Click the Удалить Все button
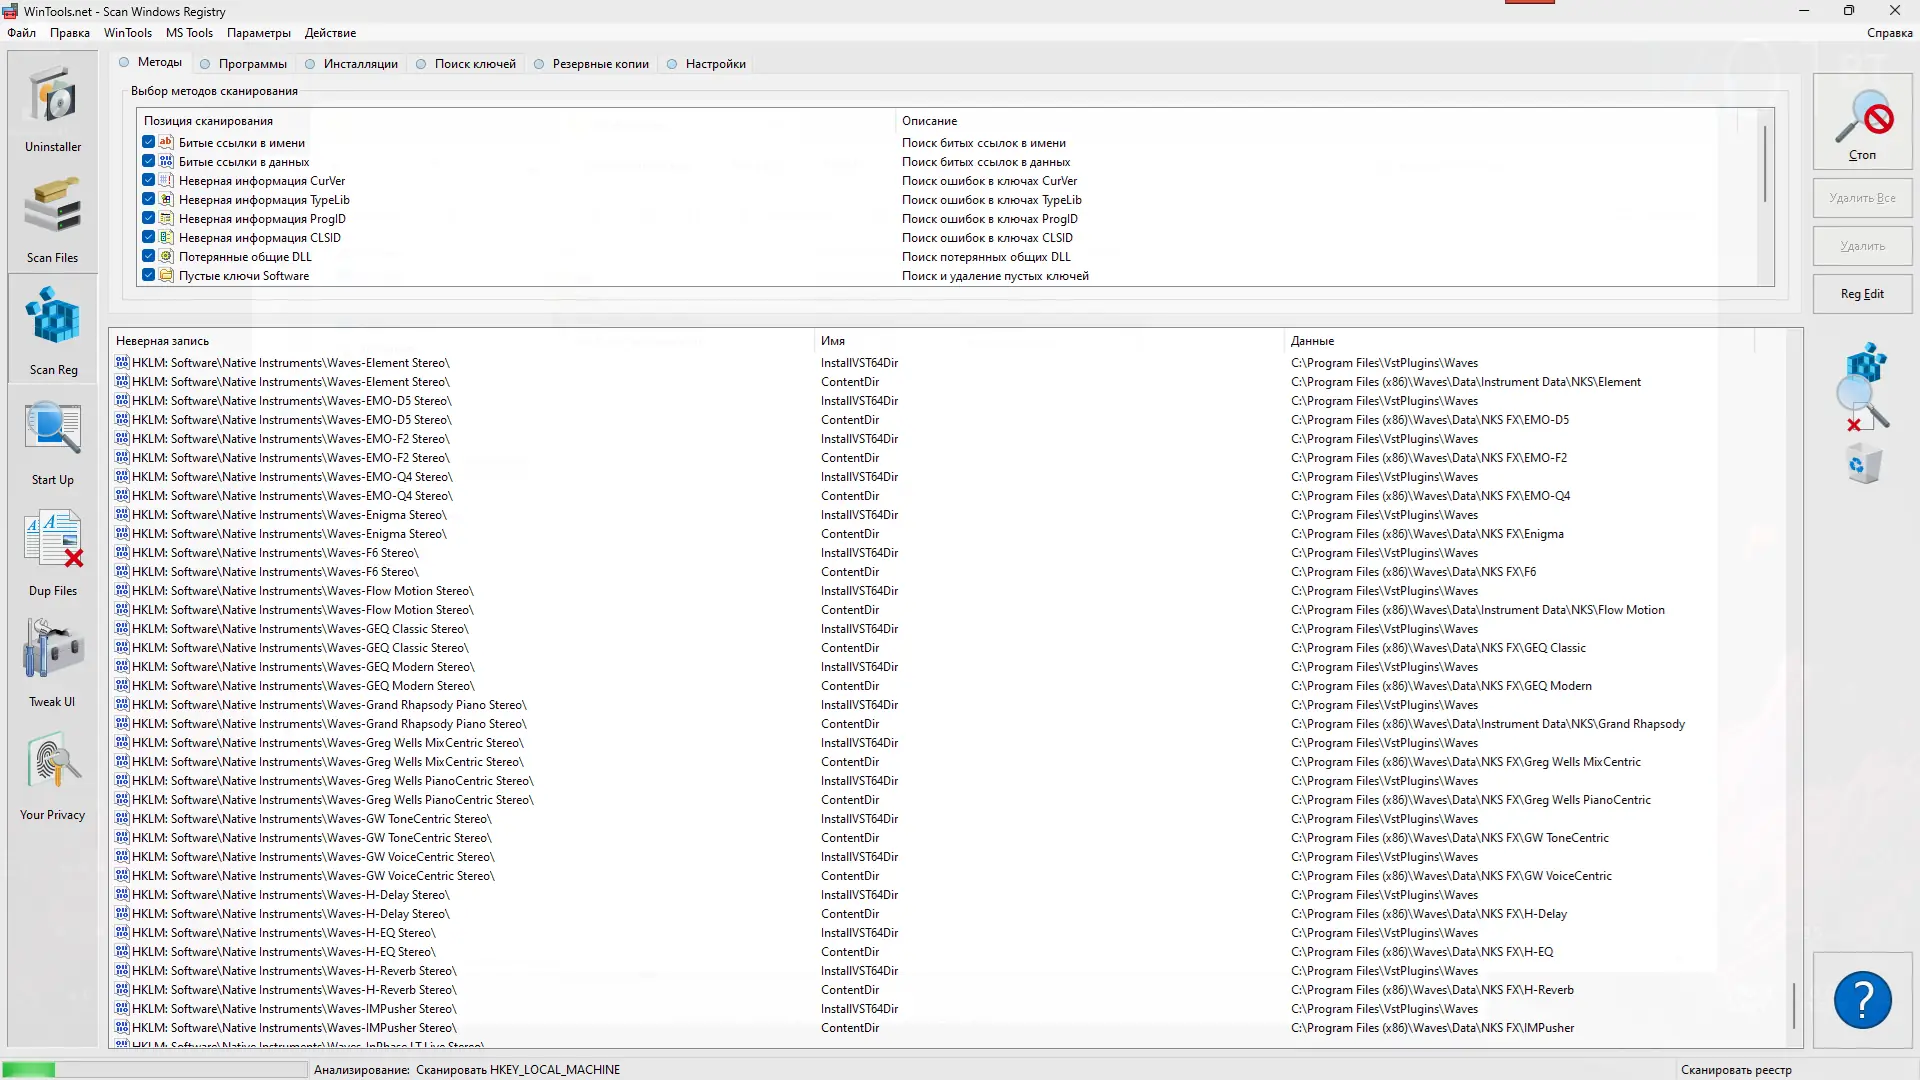This screenshot has height=1080, width=1920. tap(1862, 198)
